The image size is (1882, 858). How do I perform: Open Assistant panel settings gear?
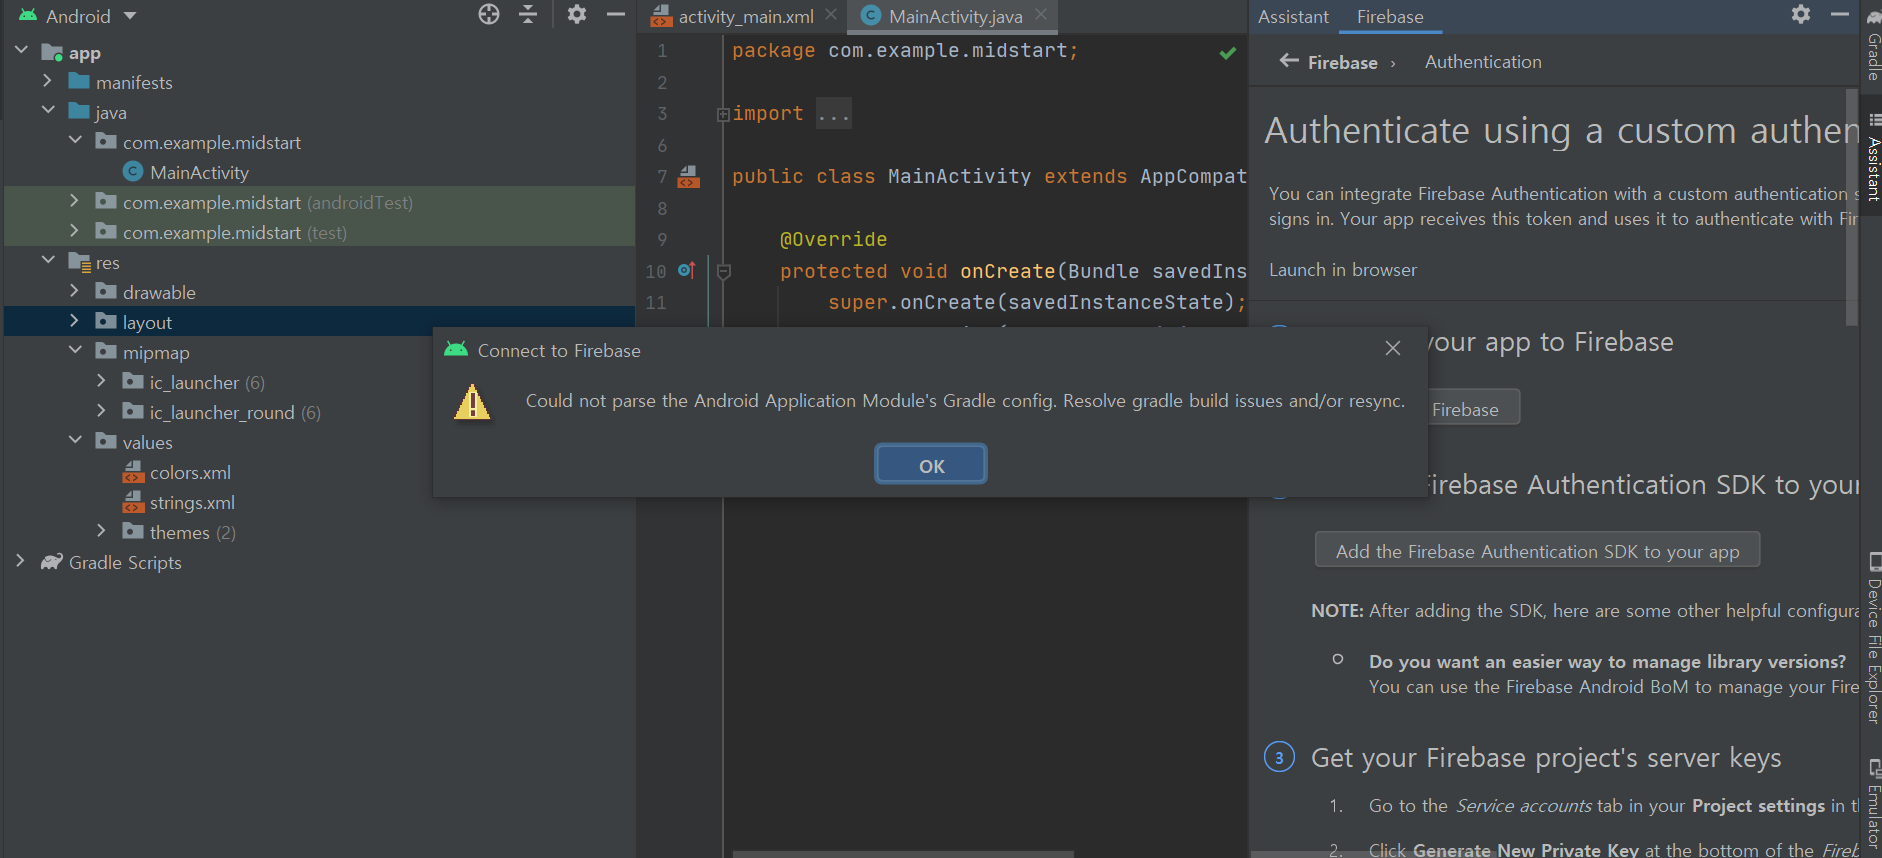(x=1801, y=14)
